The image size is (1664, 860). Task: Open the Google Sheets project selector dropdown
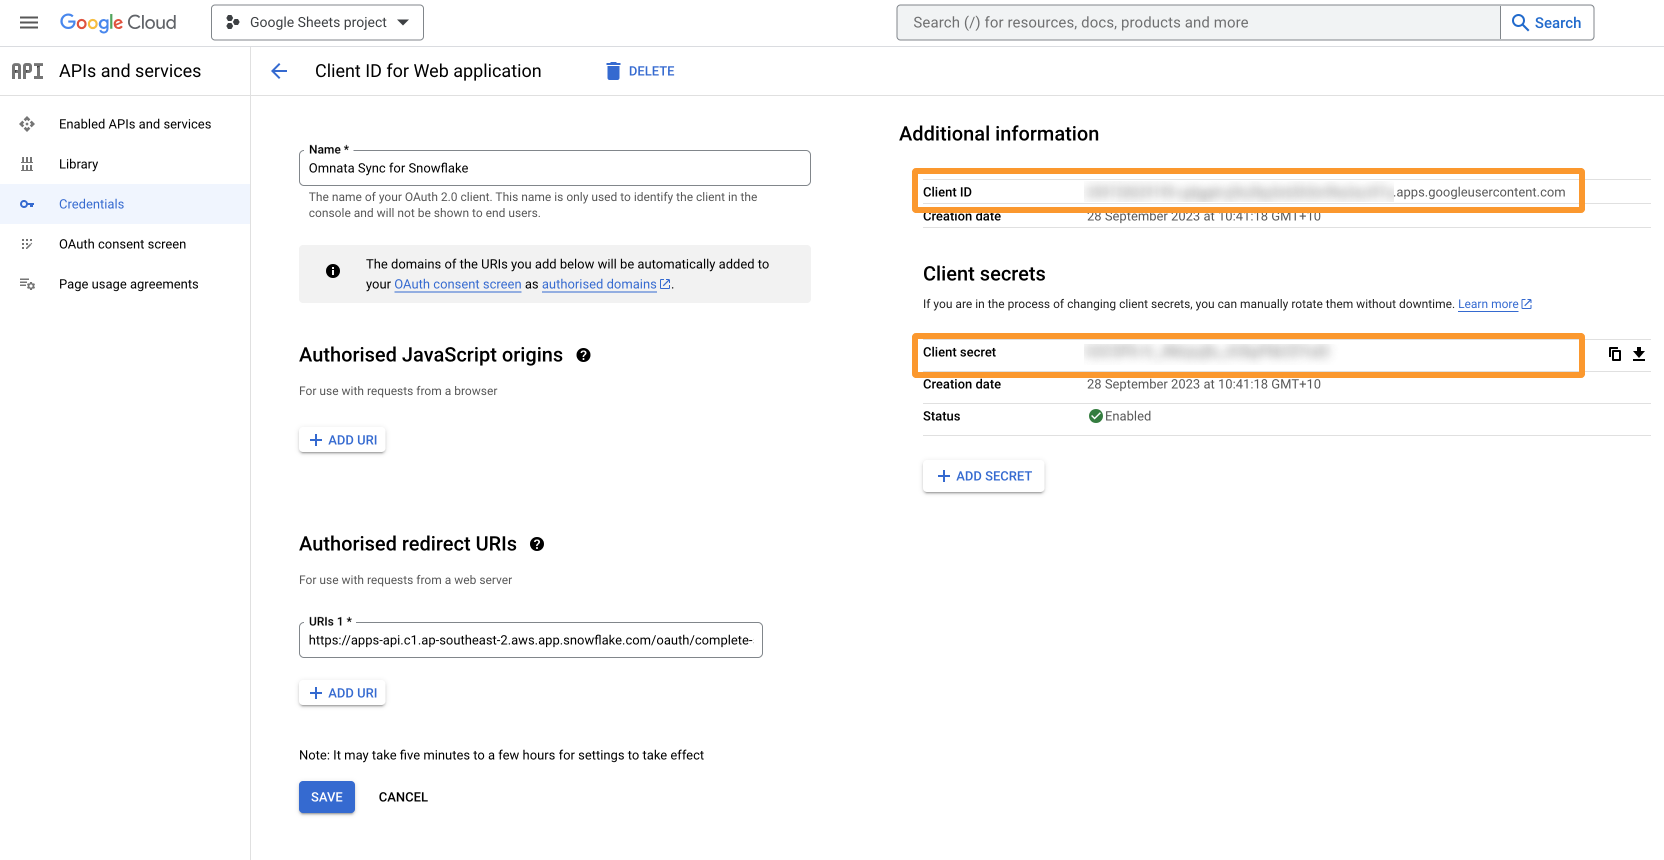(317, 22)
